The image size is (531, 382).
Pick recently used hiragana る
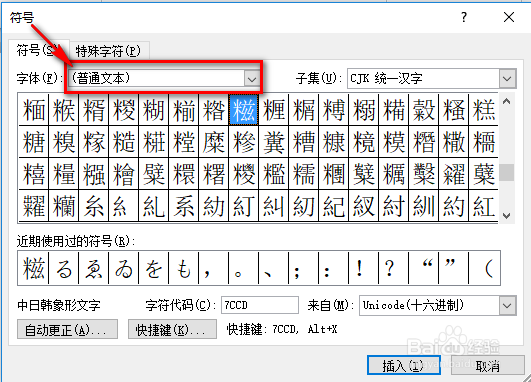pyautogui.click(x=64, y=268)
